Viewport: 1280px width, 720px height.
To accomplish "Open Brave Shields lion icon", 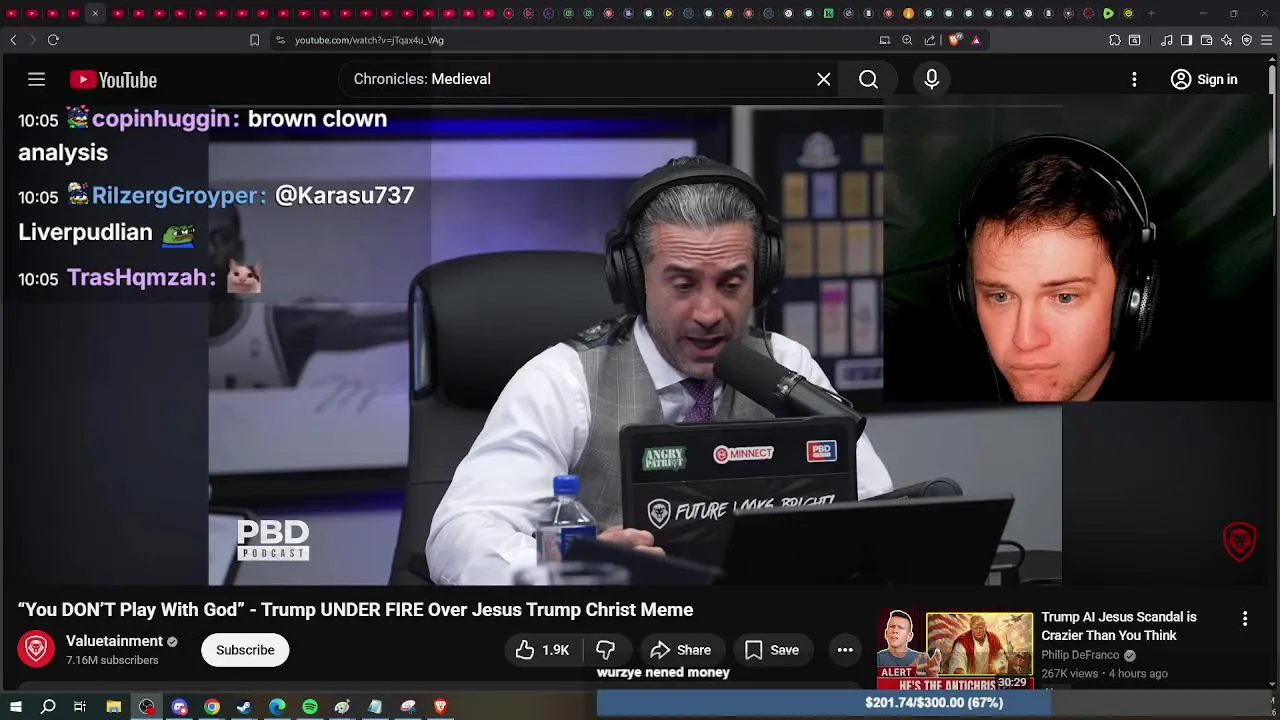I will pos(955,40).
